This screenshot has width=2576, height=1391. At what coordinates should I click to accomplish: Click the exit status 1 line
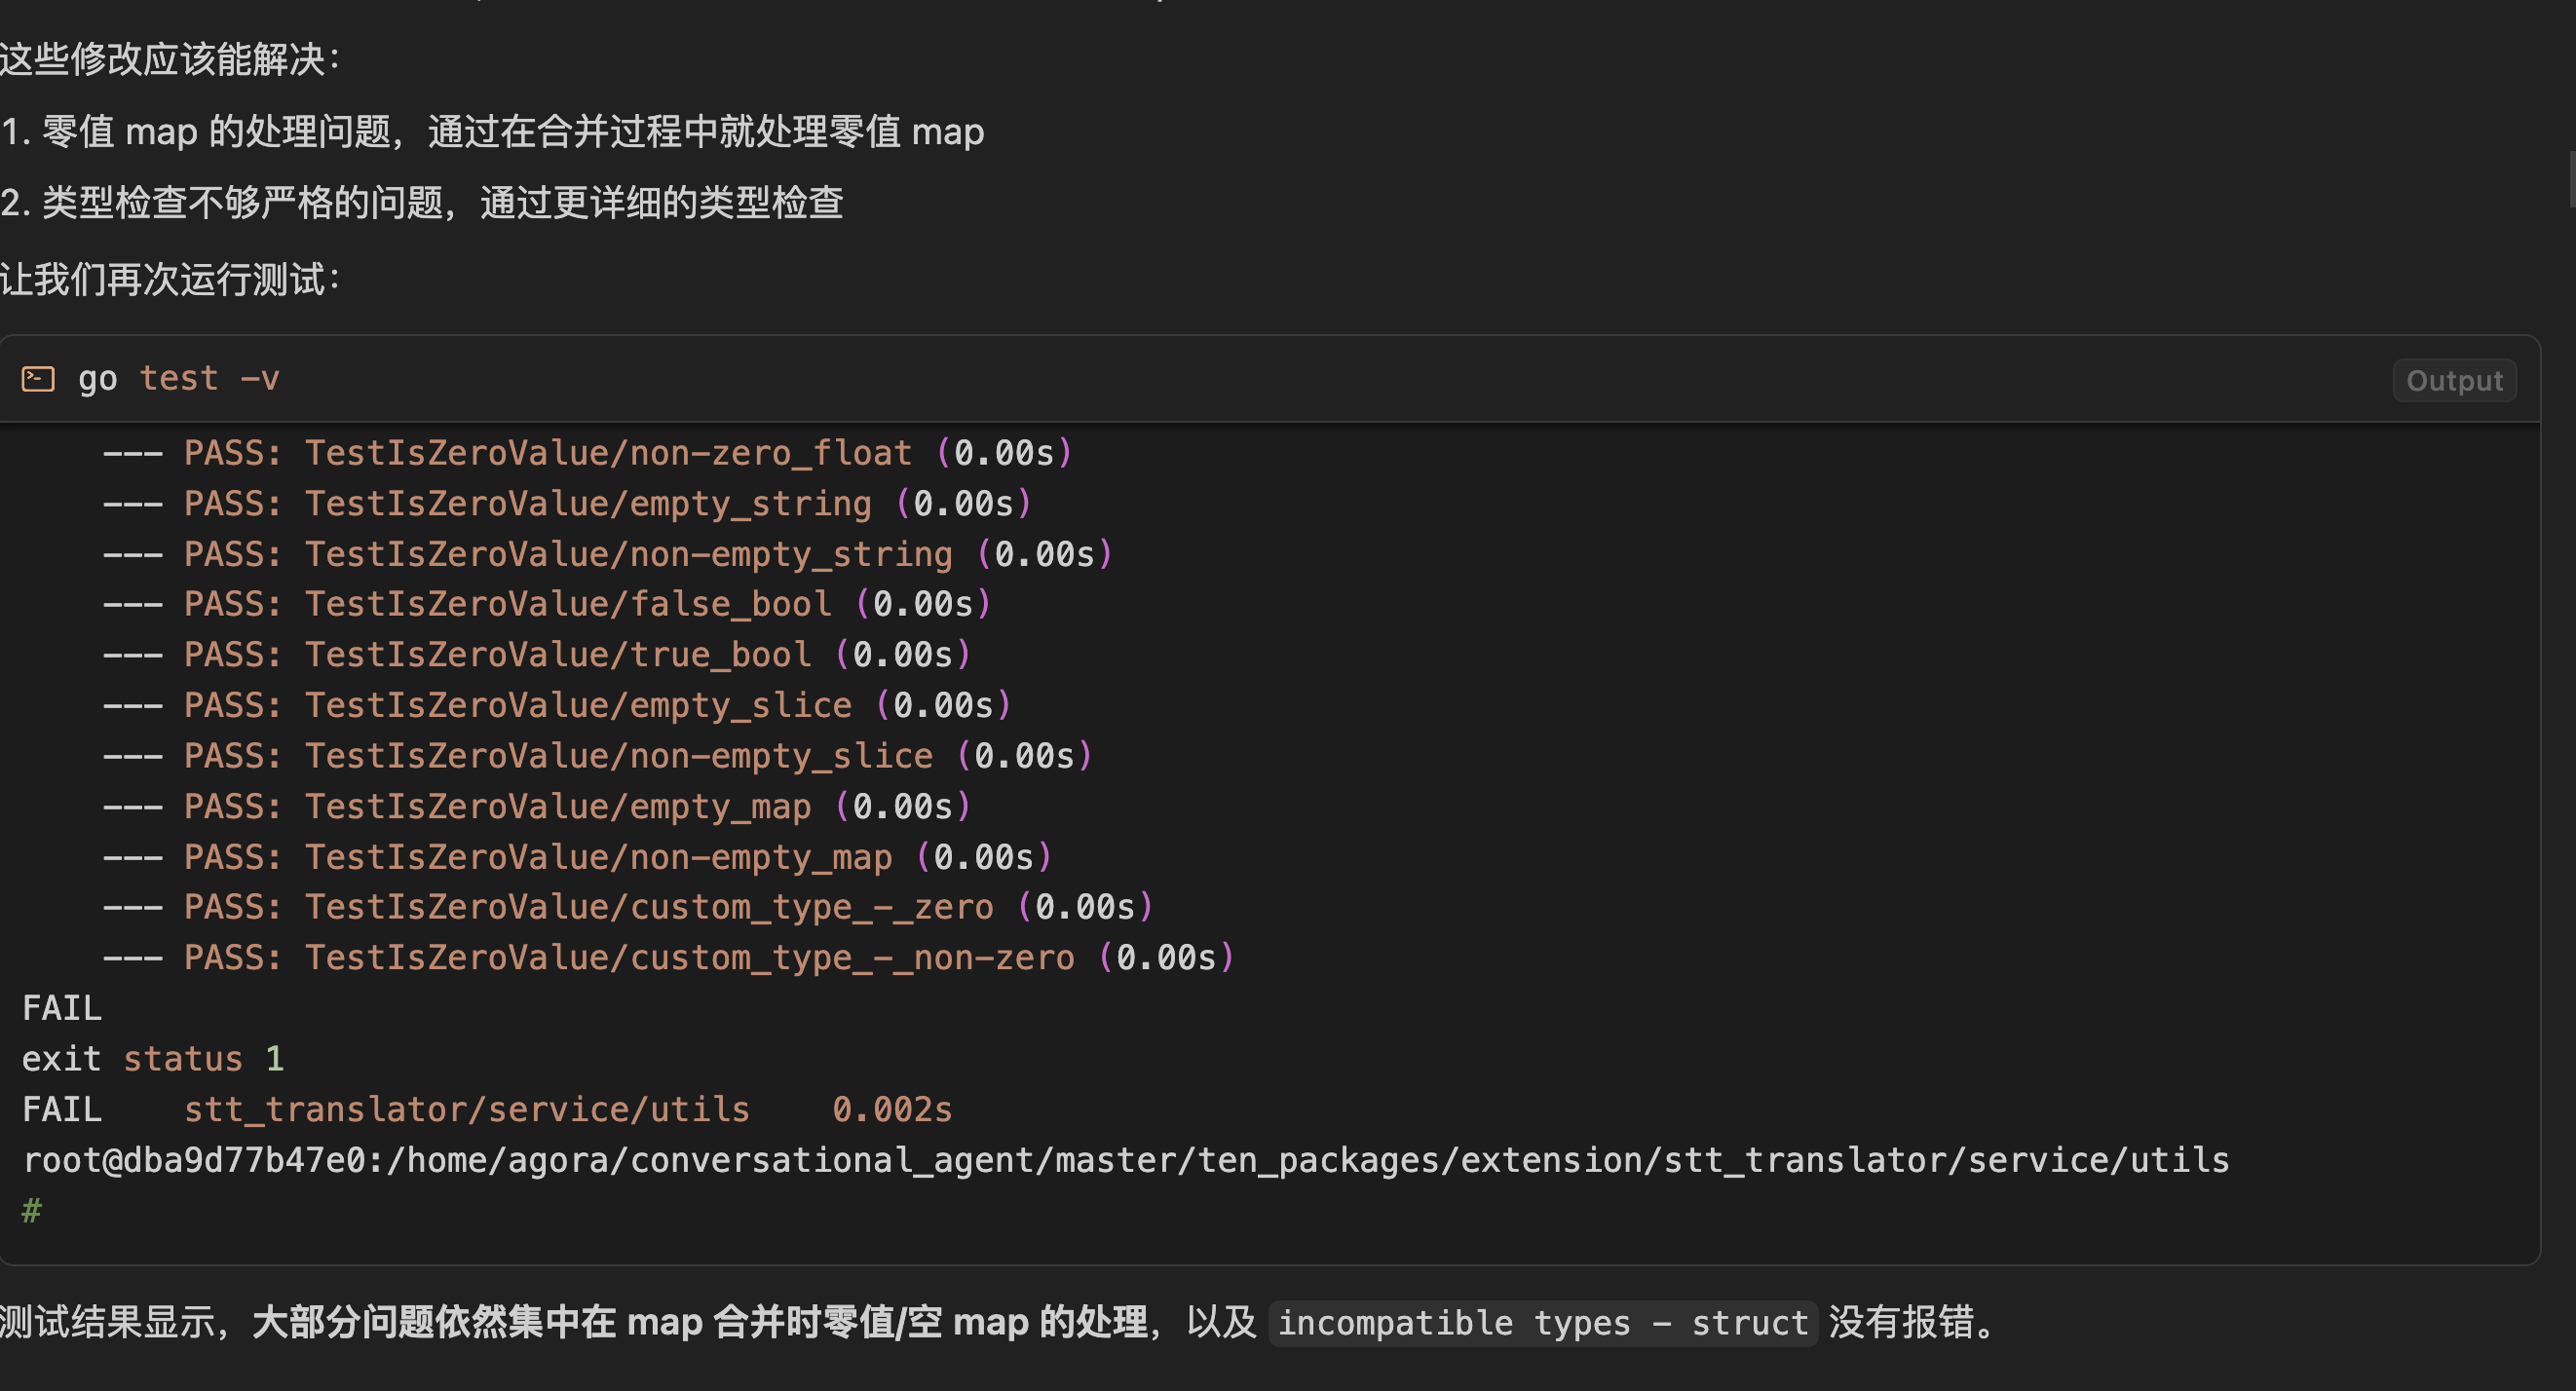(x=153, y=1059)
